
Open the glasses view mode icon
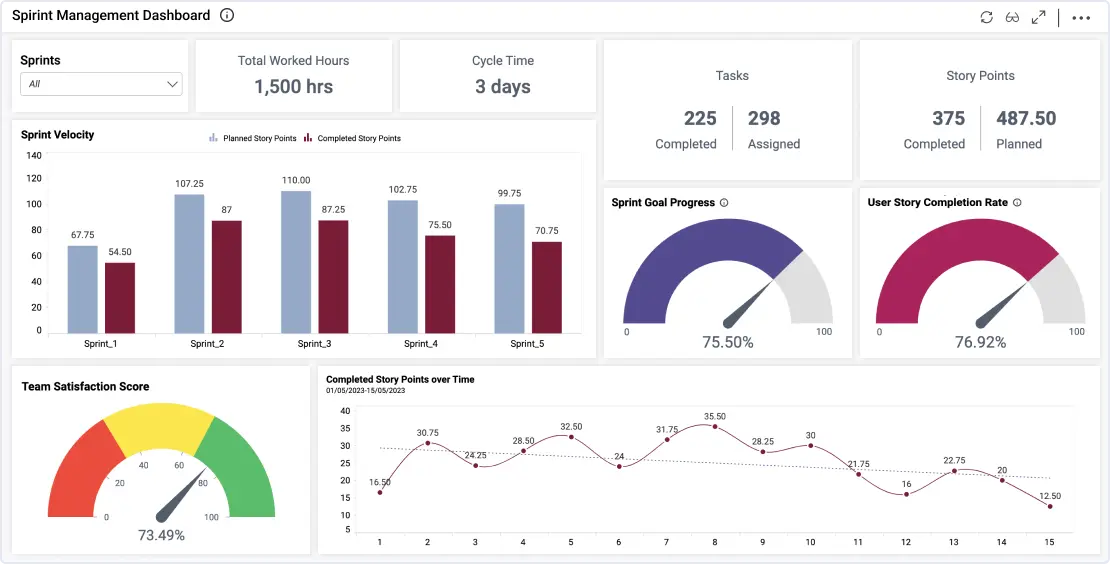(x=1012, y=17)
